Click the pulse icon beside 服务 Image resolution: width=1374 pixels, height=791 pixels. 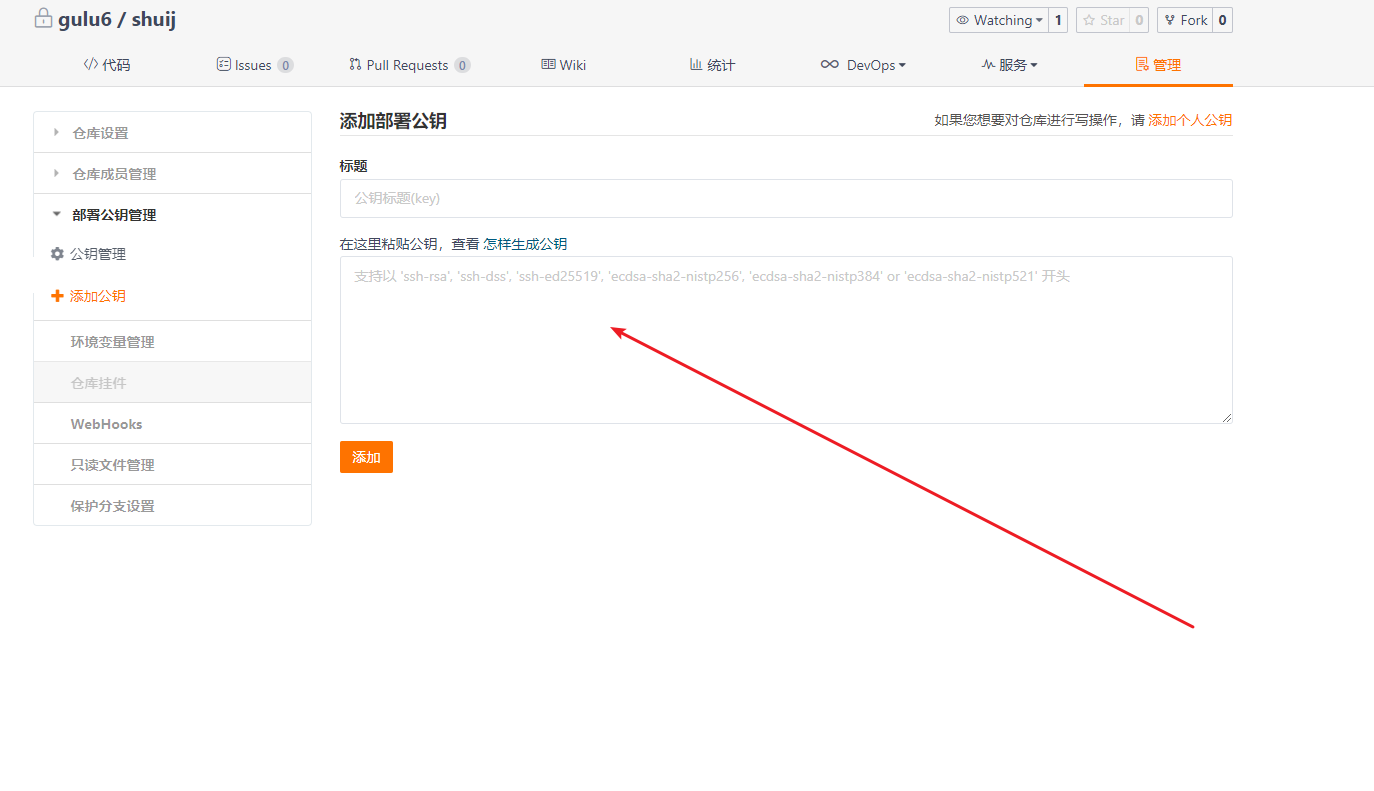988,64
